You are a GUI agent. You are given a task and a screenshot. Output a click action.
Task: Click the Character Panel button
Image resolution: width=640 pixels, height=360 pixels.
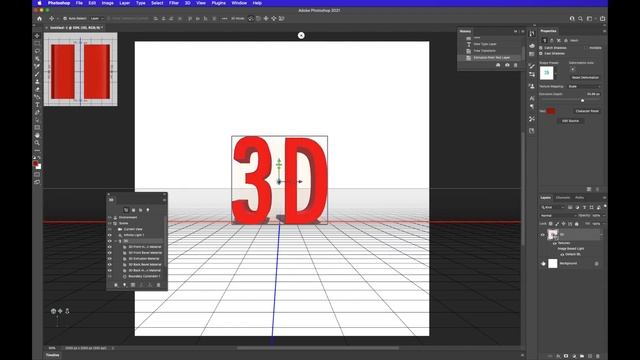[x=587, y=111]
